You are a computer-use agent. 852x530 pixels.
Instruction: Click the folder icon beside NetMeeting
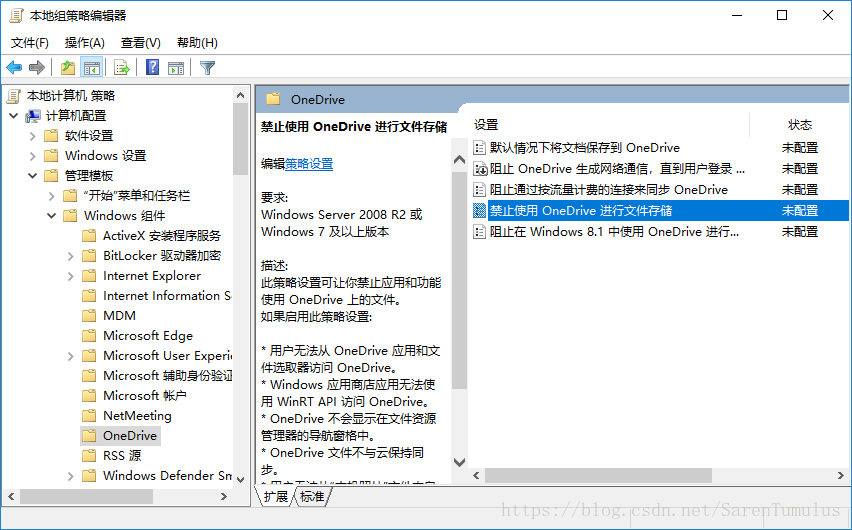point(89,416)
